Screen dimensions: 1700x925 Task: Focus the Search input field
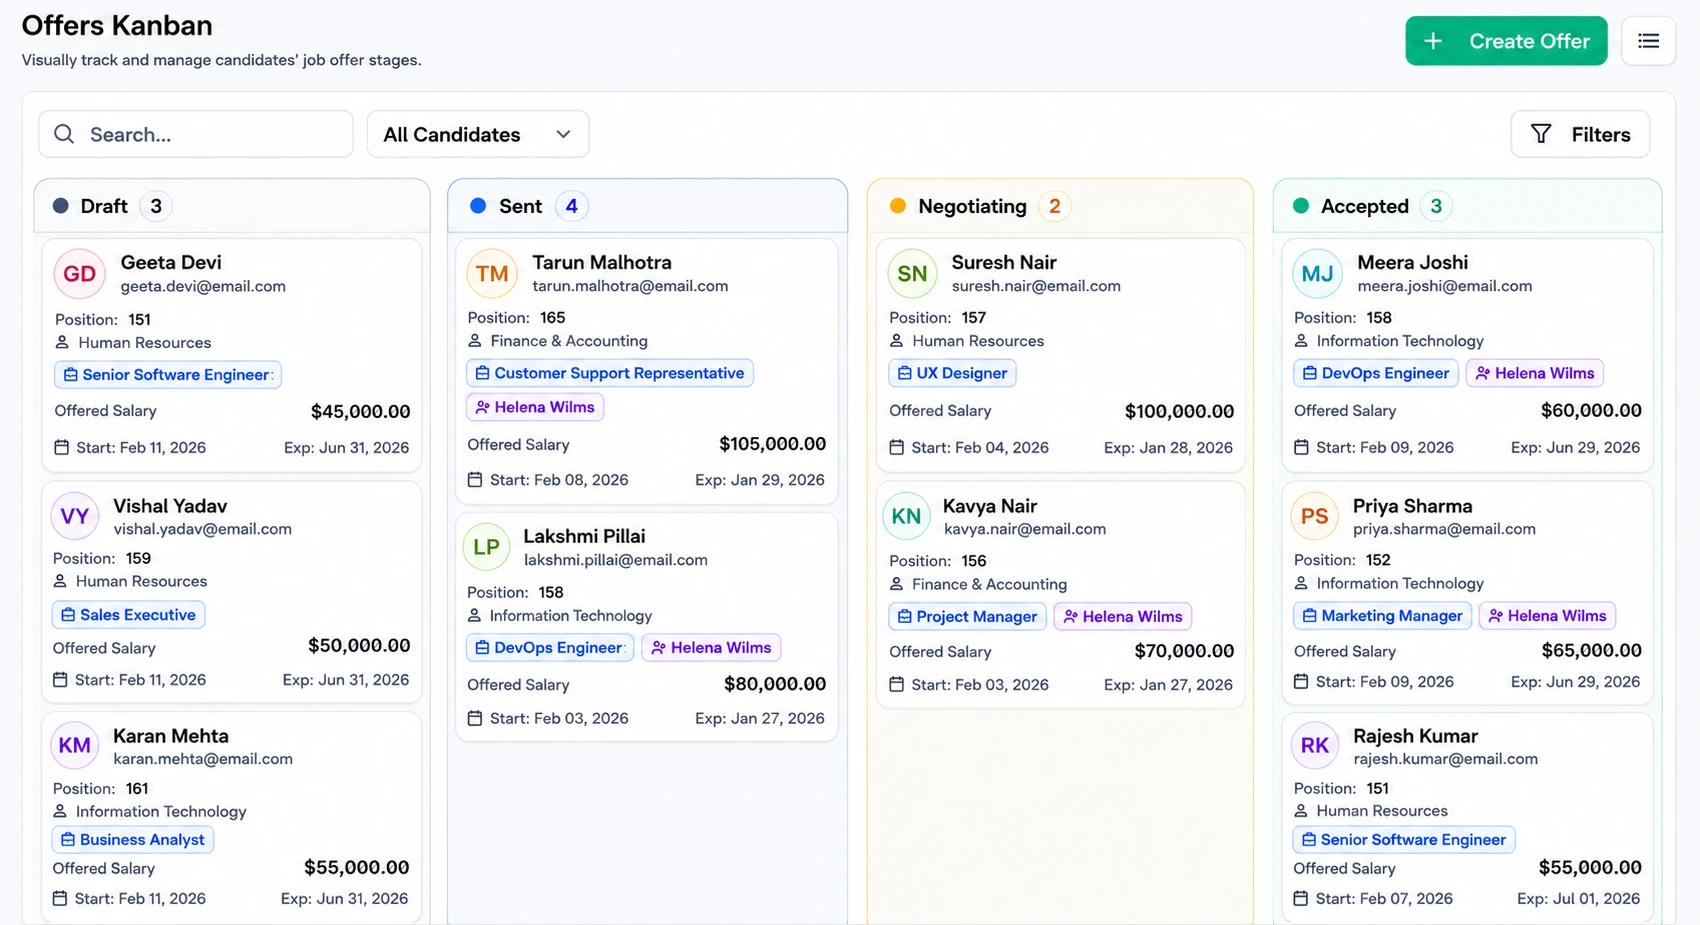point(196,134)
